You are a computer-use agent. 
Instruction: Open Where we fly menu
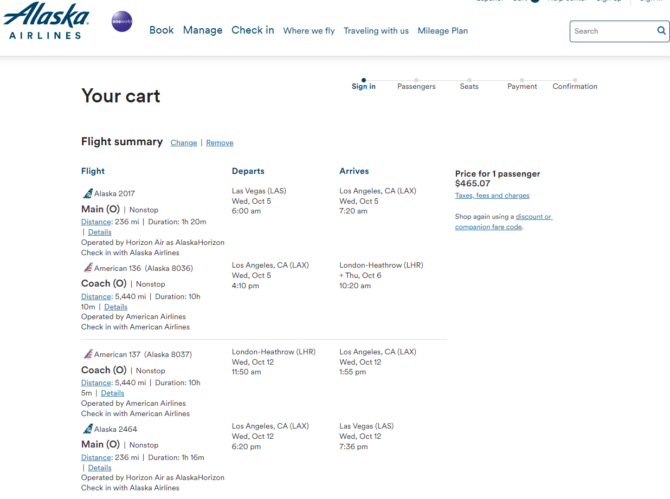pyautogui.click(x=309, y=31)
